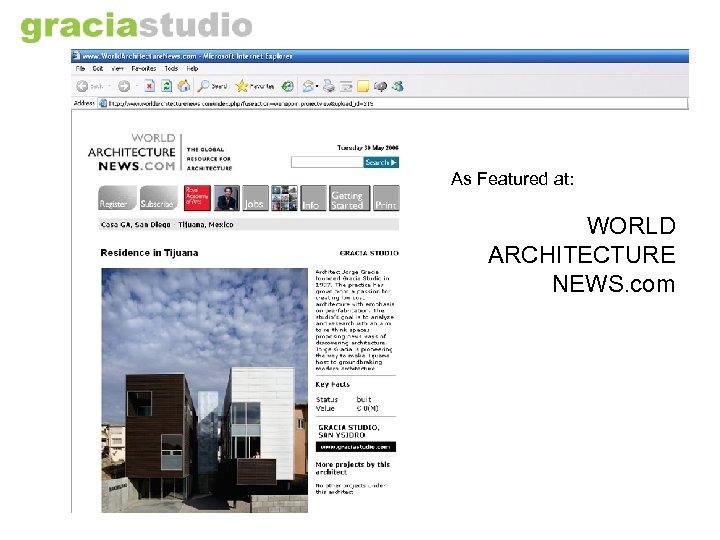This screenshot has height=540, width=720.
Task: Click the Tijuana residence photograph
Action: click(204, 390)
